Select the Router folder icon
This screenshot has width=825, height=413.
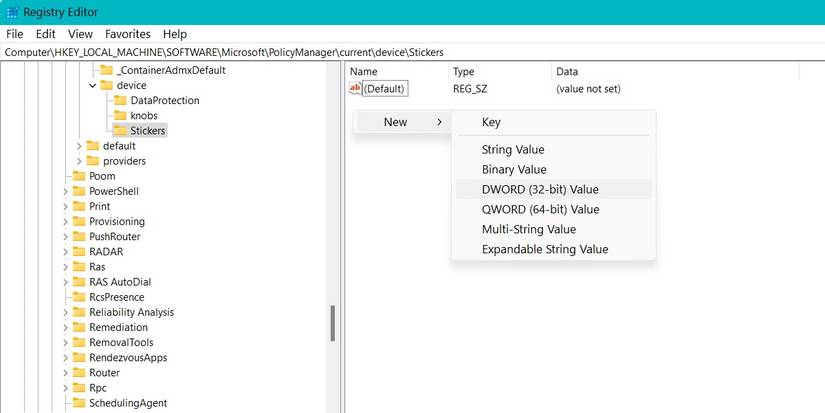(x=79, y=373)
